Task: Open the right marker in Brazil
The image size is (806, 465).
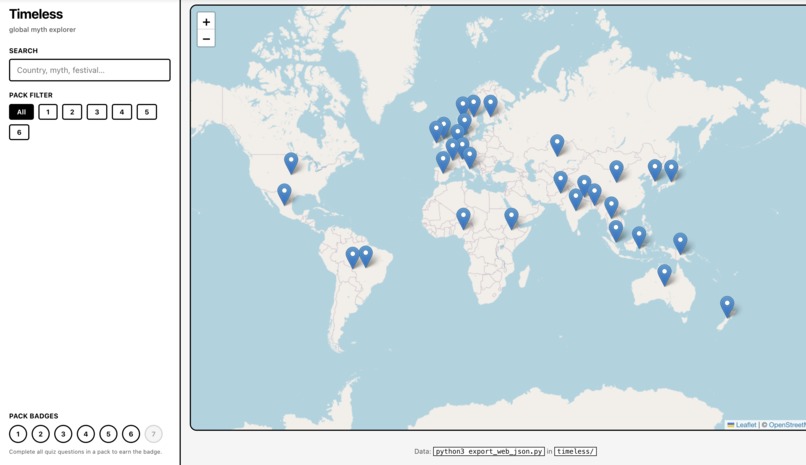Action: coord(365,256)
